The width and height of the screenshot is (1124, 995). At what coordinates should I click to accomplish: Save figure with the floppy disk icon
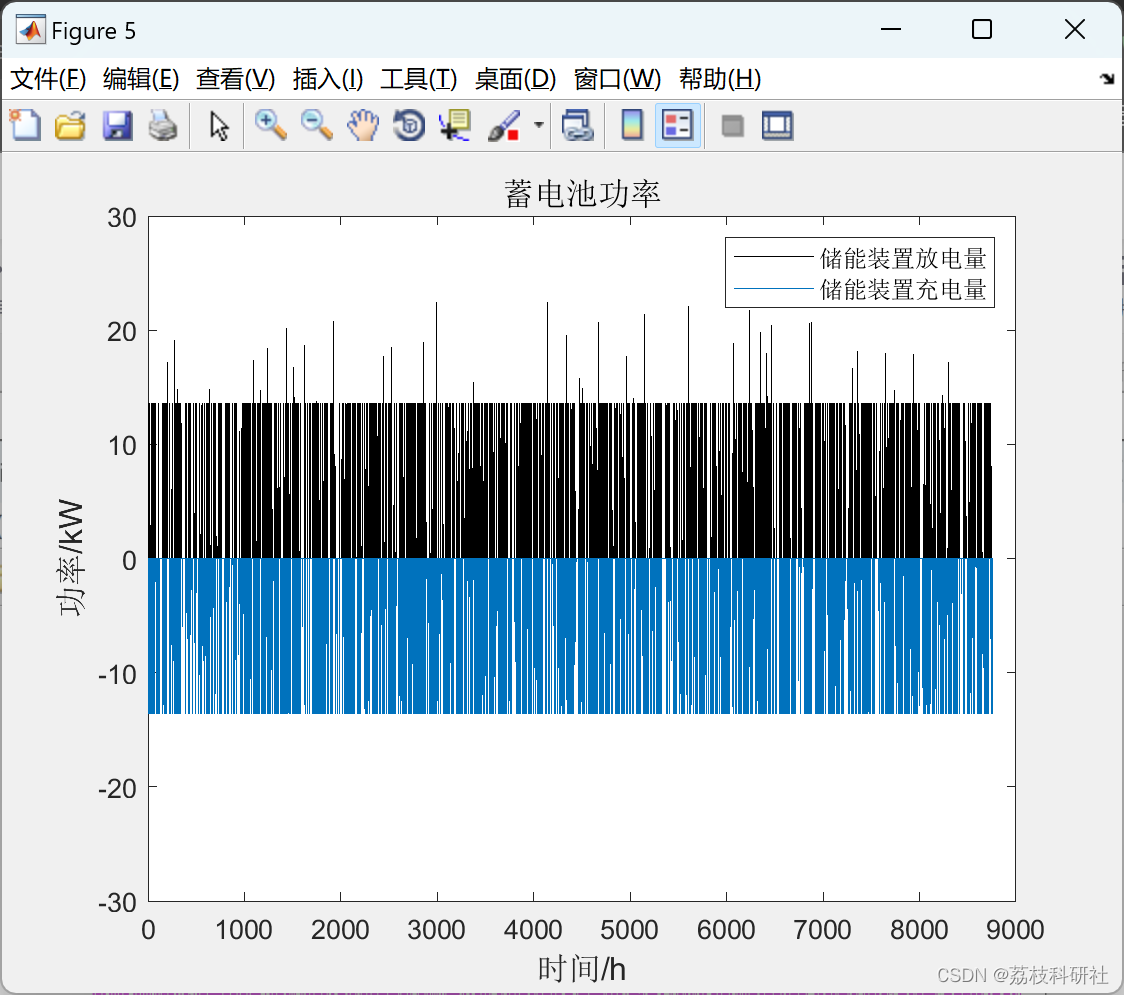[x=117, y=125]
